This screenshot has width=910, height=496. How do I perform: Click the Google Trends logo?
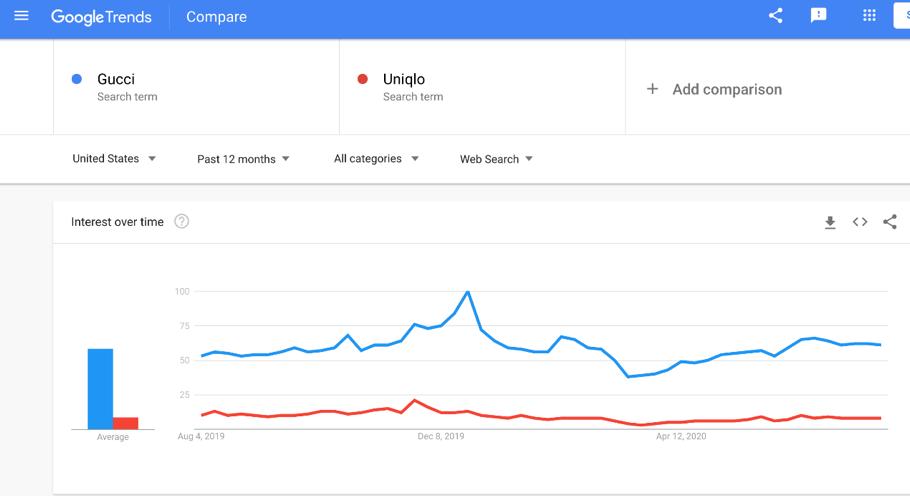tap(101, 17)
